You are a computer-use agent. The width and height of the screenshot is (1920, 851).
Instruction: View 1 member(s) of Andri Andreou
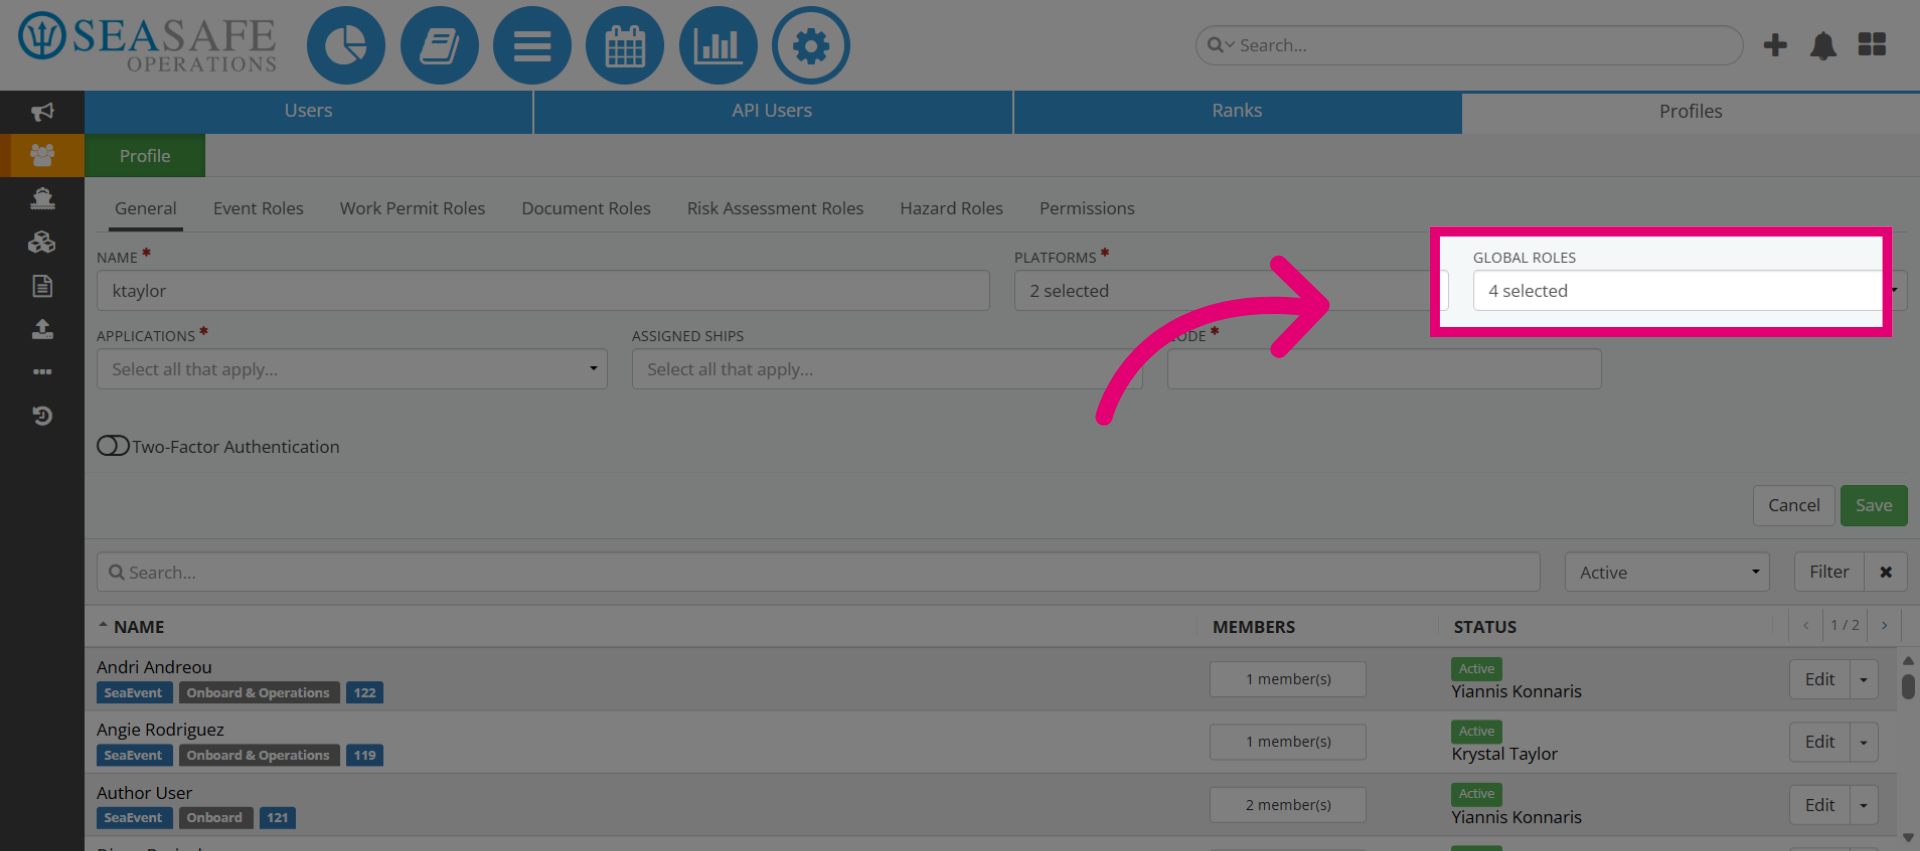pos(1288,679)
